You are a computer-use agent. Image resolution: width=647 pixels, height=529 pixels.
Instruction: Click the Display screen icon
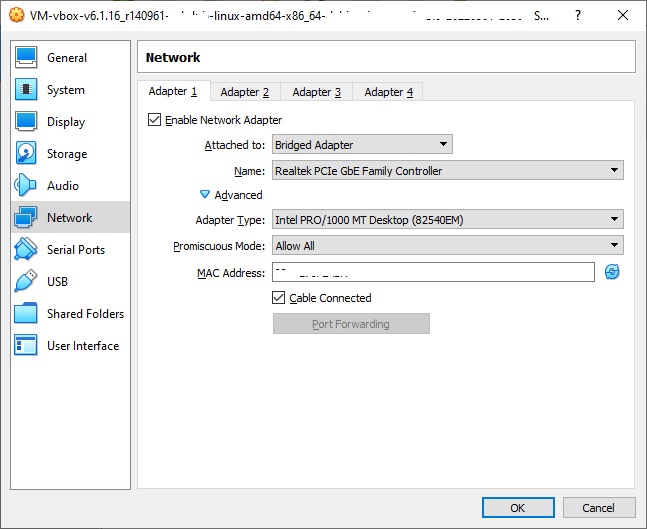(26, 121)
